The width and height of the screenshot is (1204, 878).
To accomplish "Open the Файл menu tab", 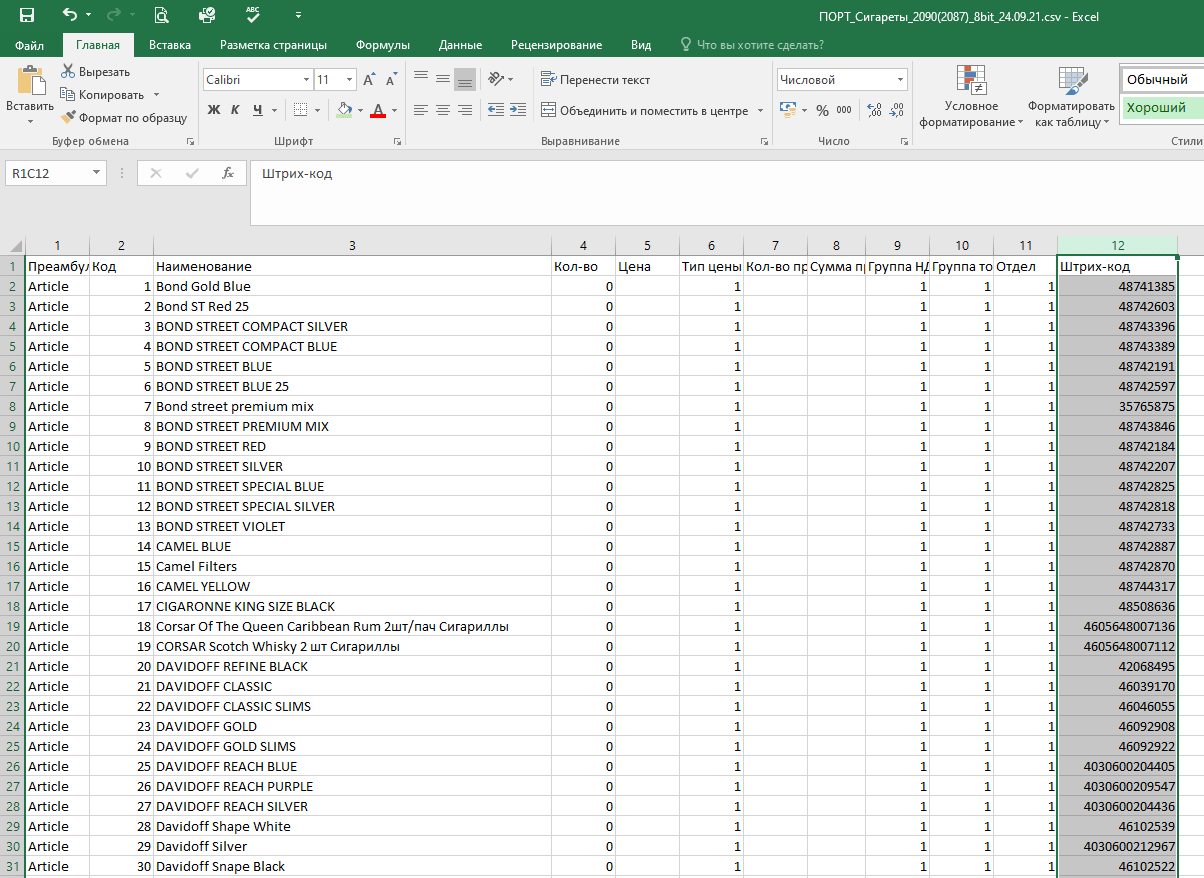I will [x=29, y=45].
